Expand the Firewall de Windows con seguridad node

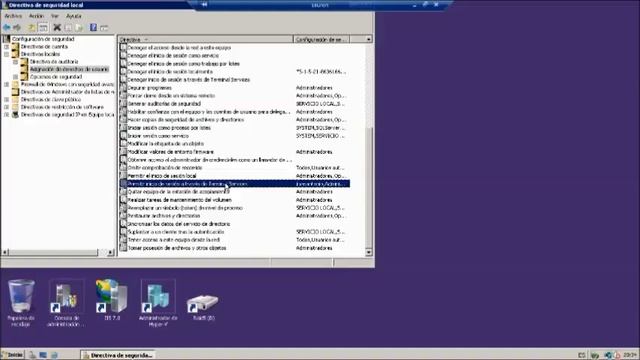click(7, 84)
